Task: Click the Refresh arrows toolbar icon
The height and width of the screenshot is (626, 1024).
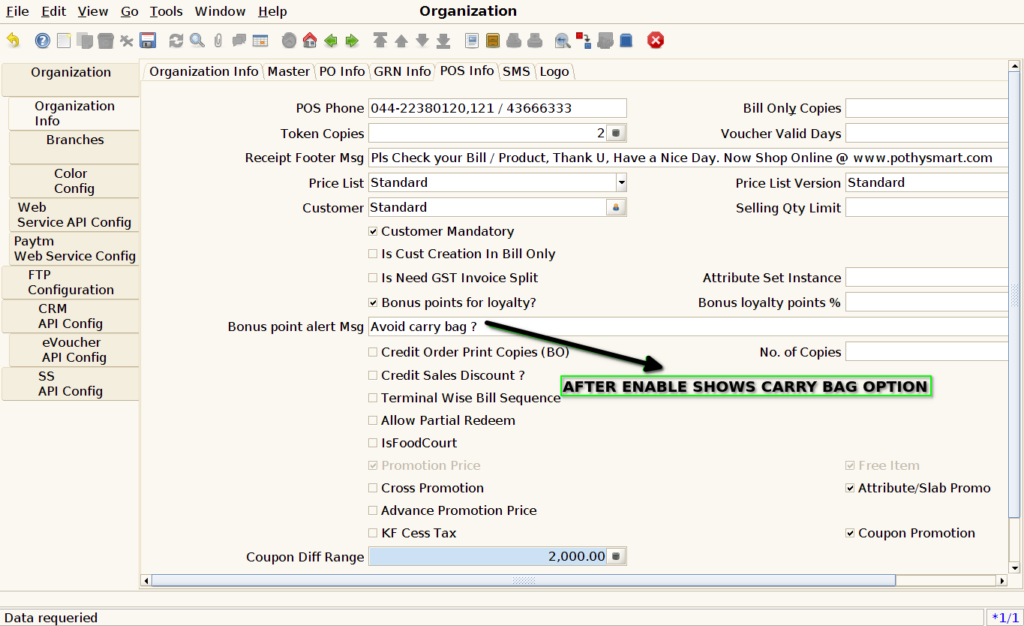Action: pyautogui.click(x=176, y=40)
